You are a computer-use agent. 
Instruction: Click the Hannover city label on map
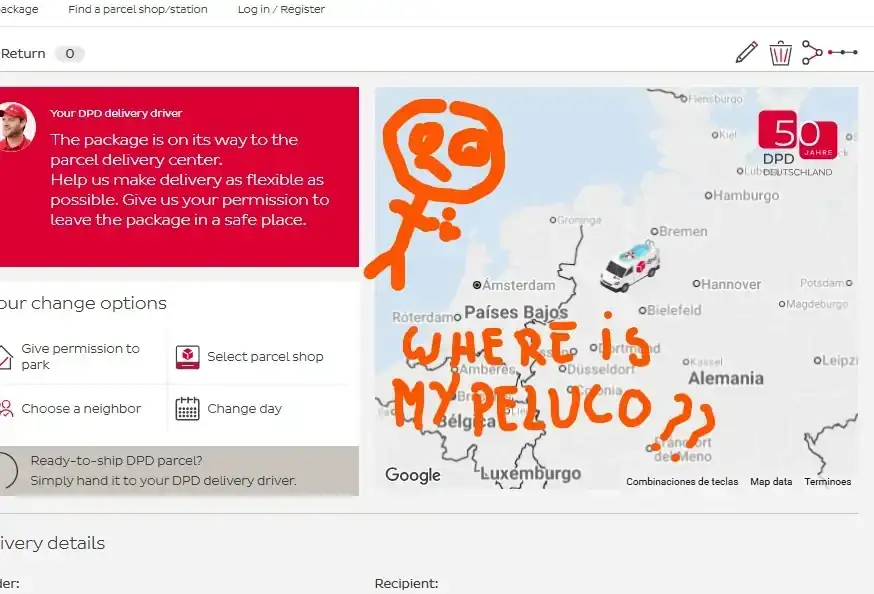click(x=731, y=284)
